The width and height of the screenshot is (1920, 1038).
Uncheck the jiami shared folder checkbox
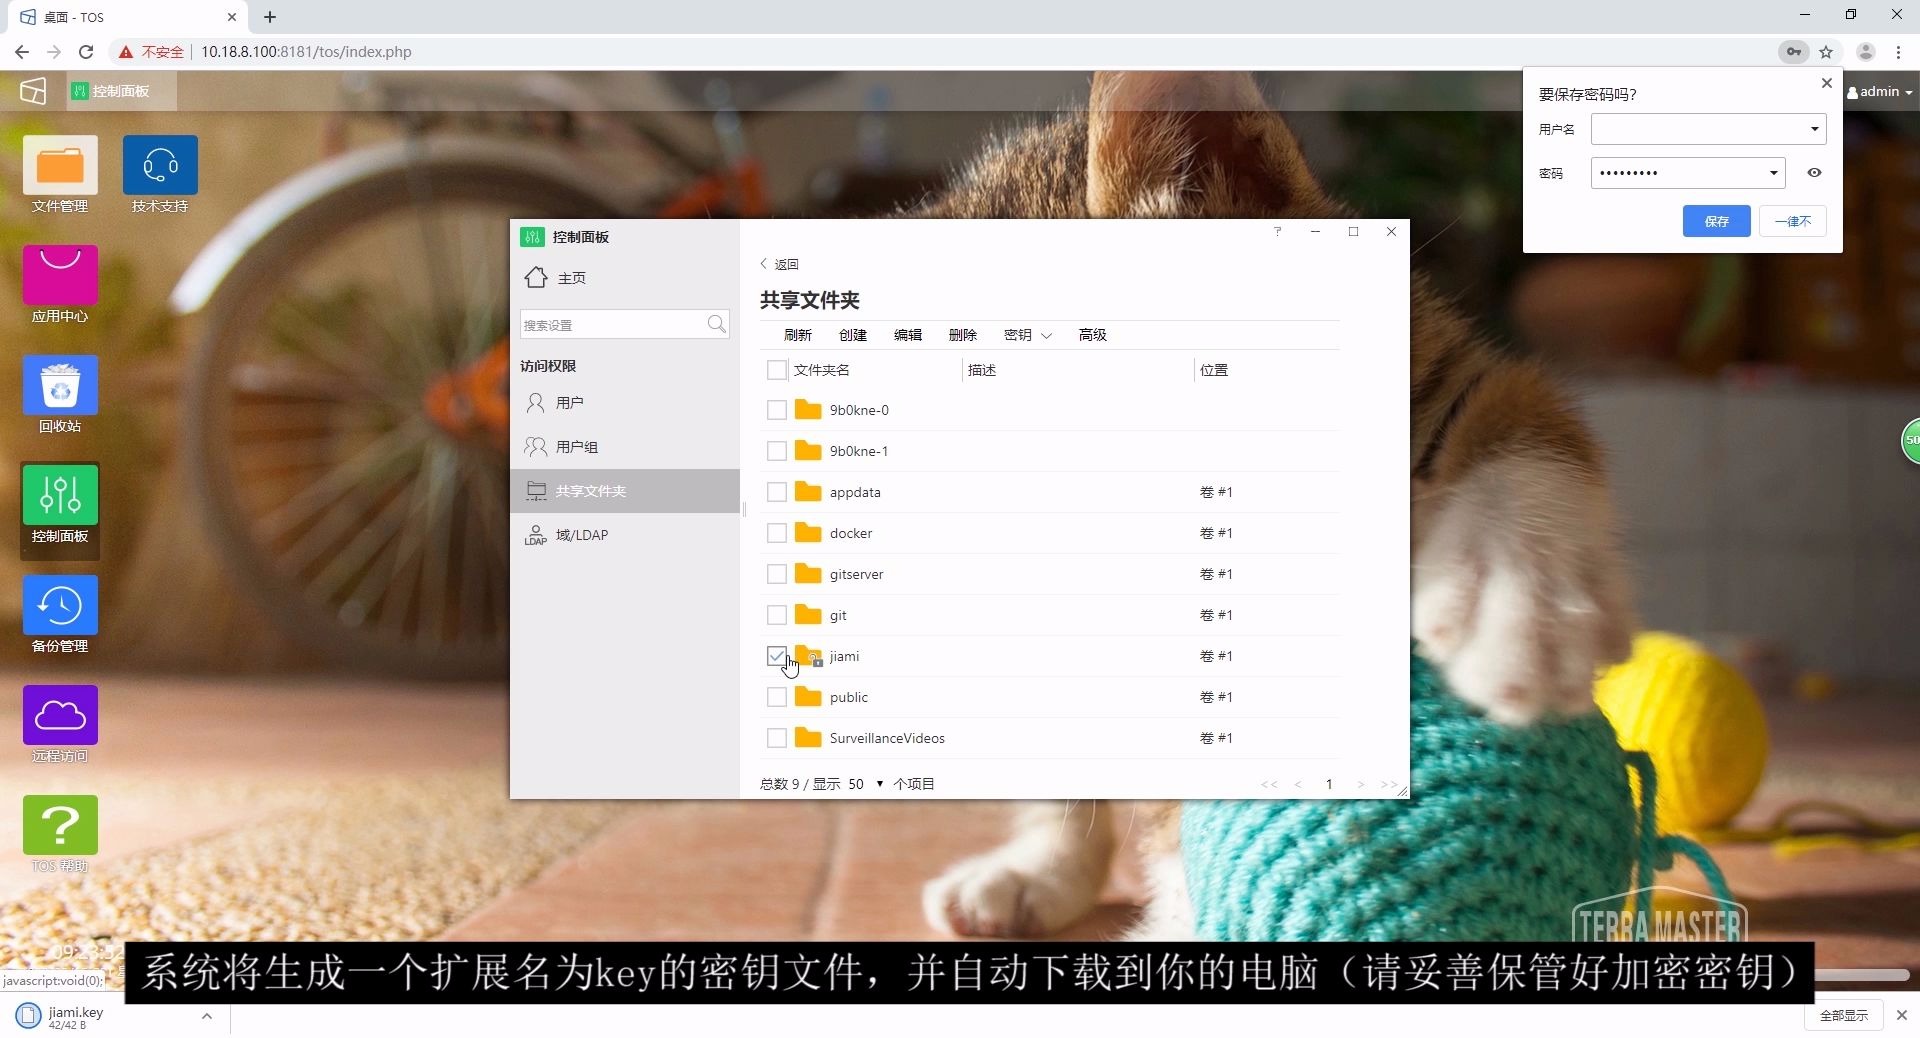tap(777, 656)
